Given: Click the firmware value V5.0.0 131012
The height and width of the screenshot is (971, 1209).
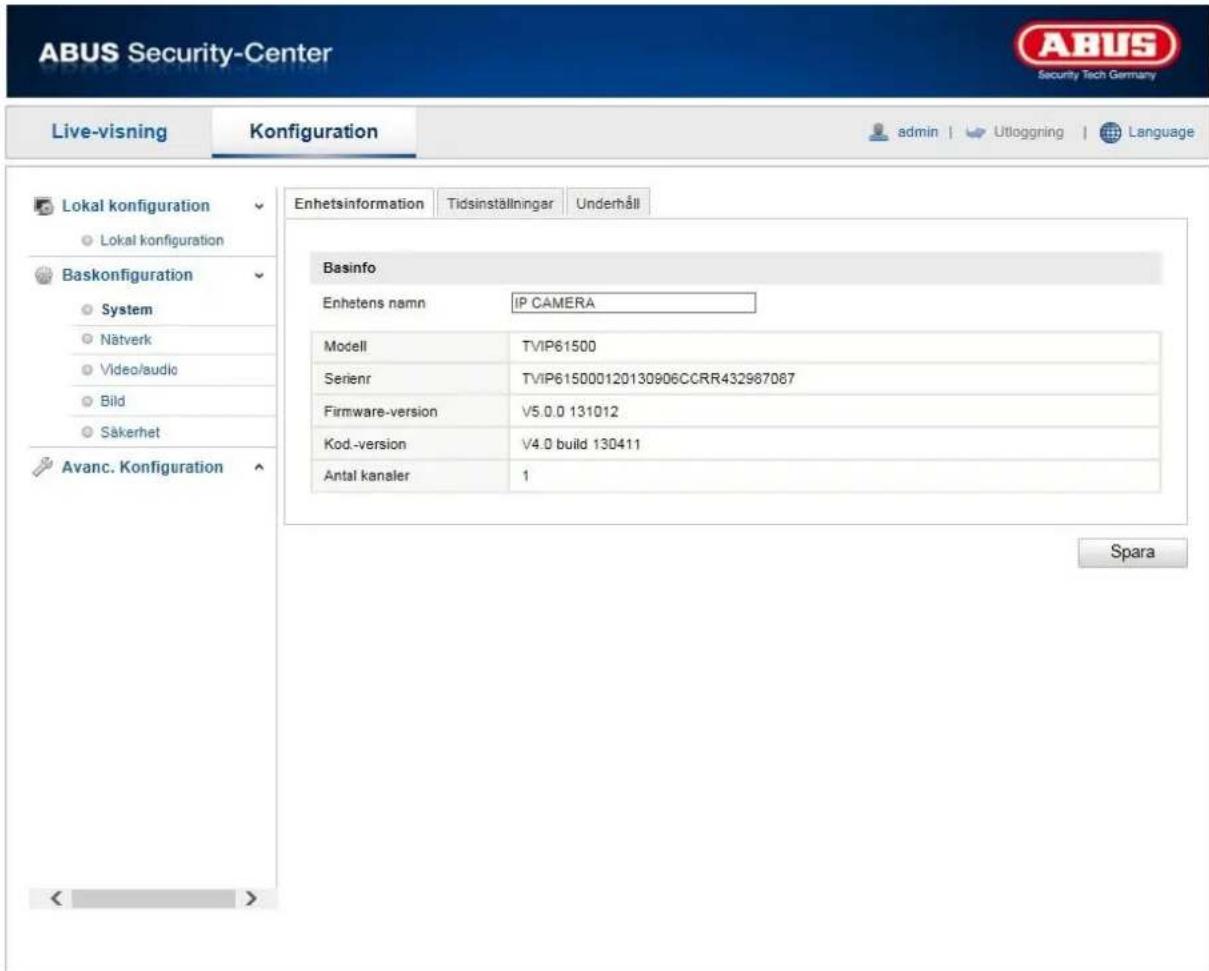Looking at the screenshot, I should tap(570, 412).
